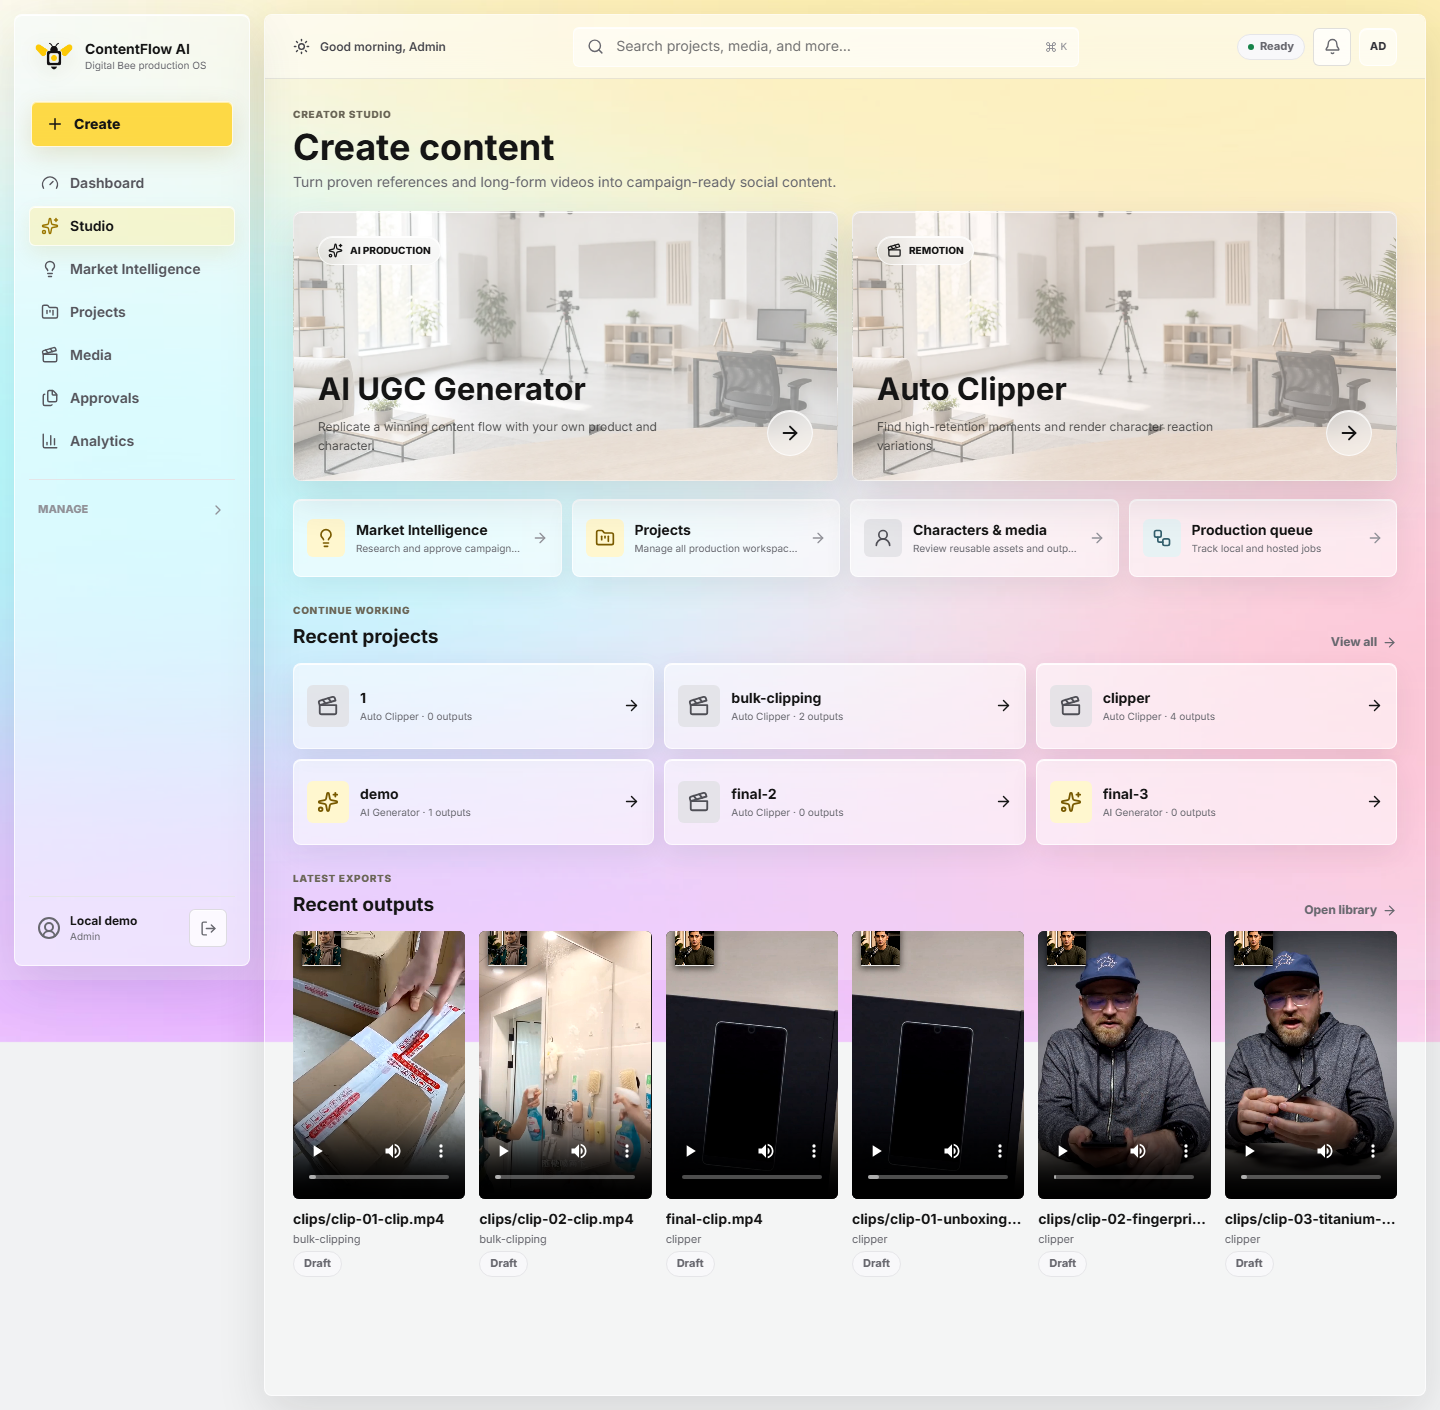Play the clip-01-unboxing video
This screenshot has height=1410, width=1440.
click(877, 1151)
